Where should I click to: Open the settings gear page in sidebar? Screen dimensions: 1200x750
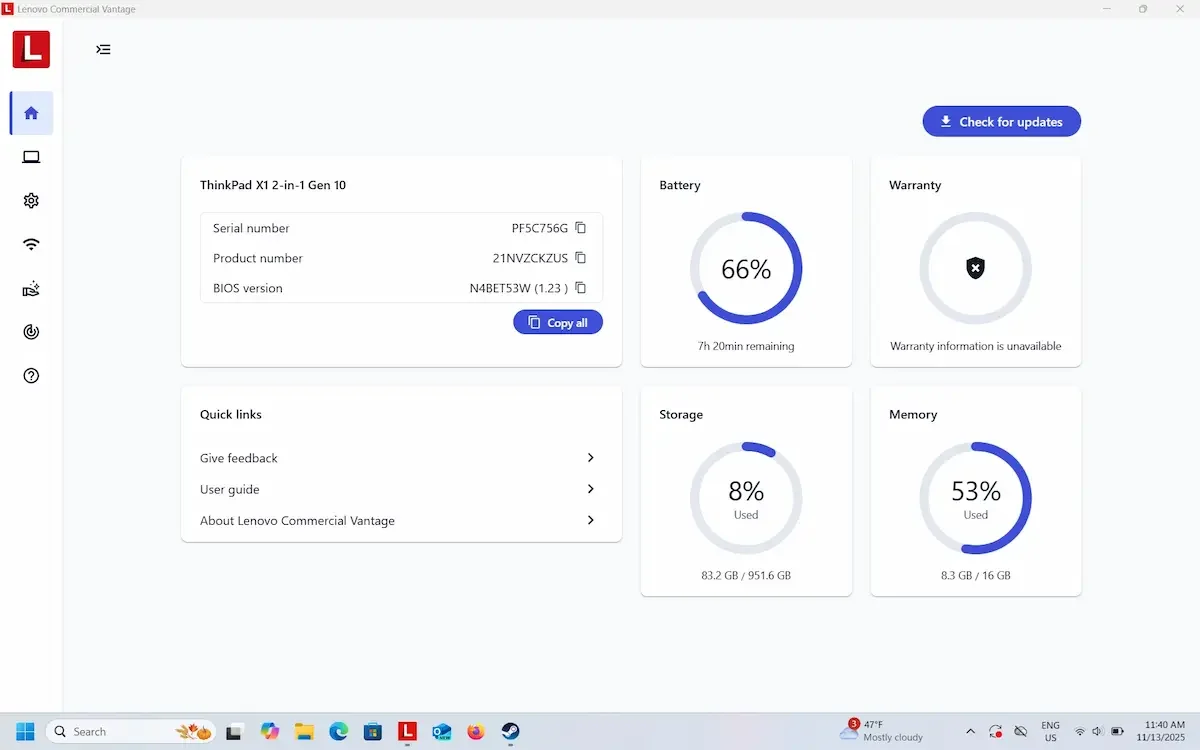[31, 201]
